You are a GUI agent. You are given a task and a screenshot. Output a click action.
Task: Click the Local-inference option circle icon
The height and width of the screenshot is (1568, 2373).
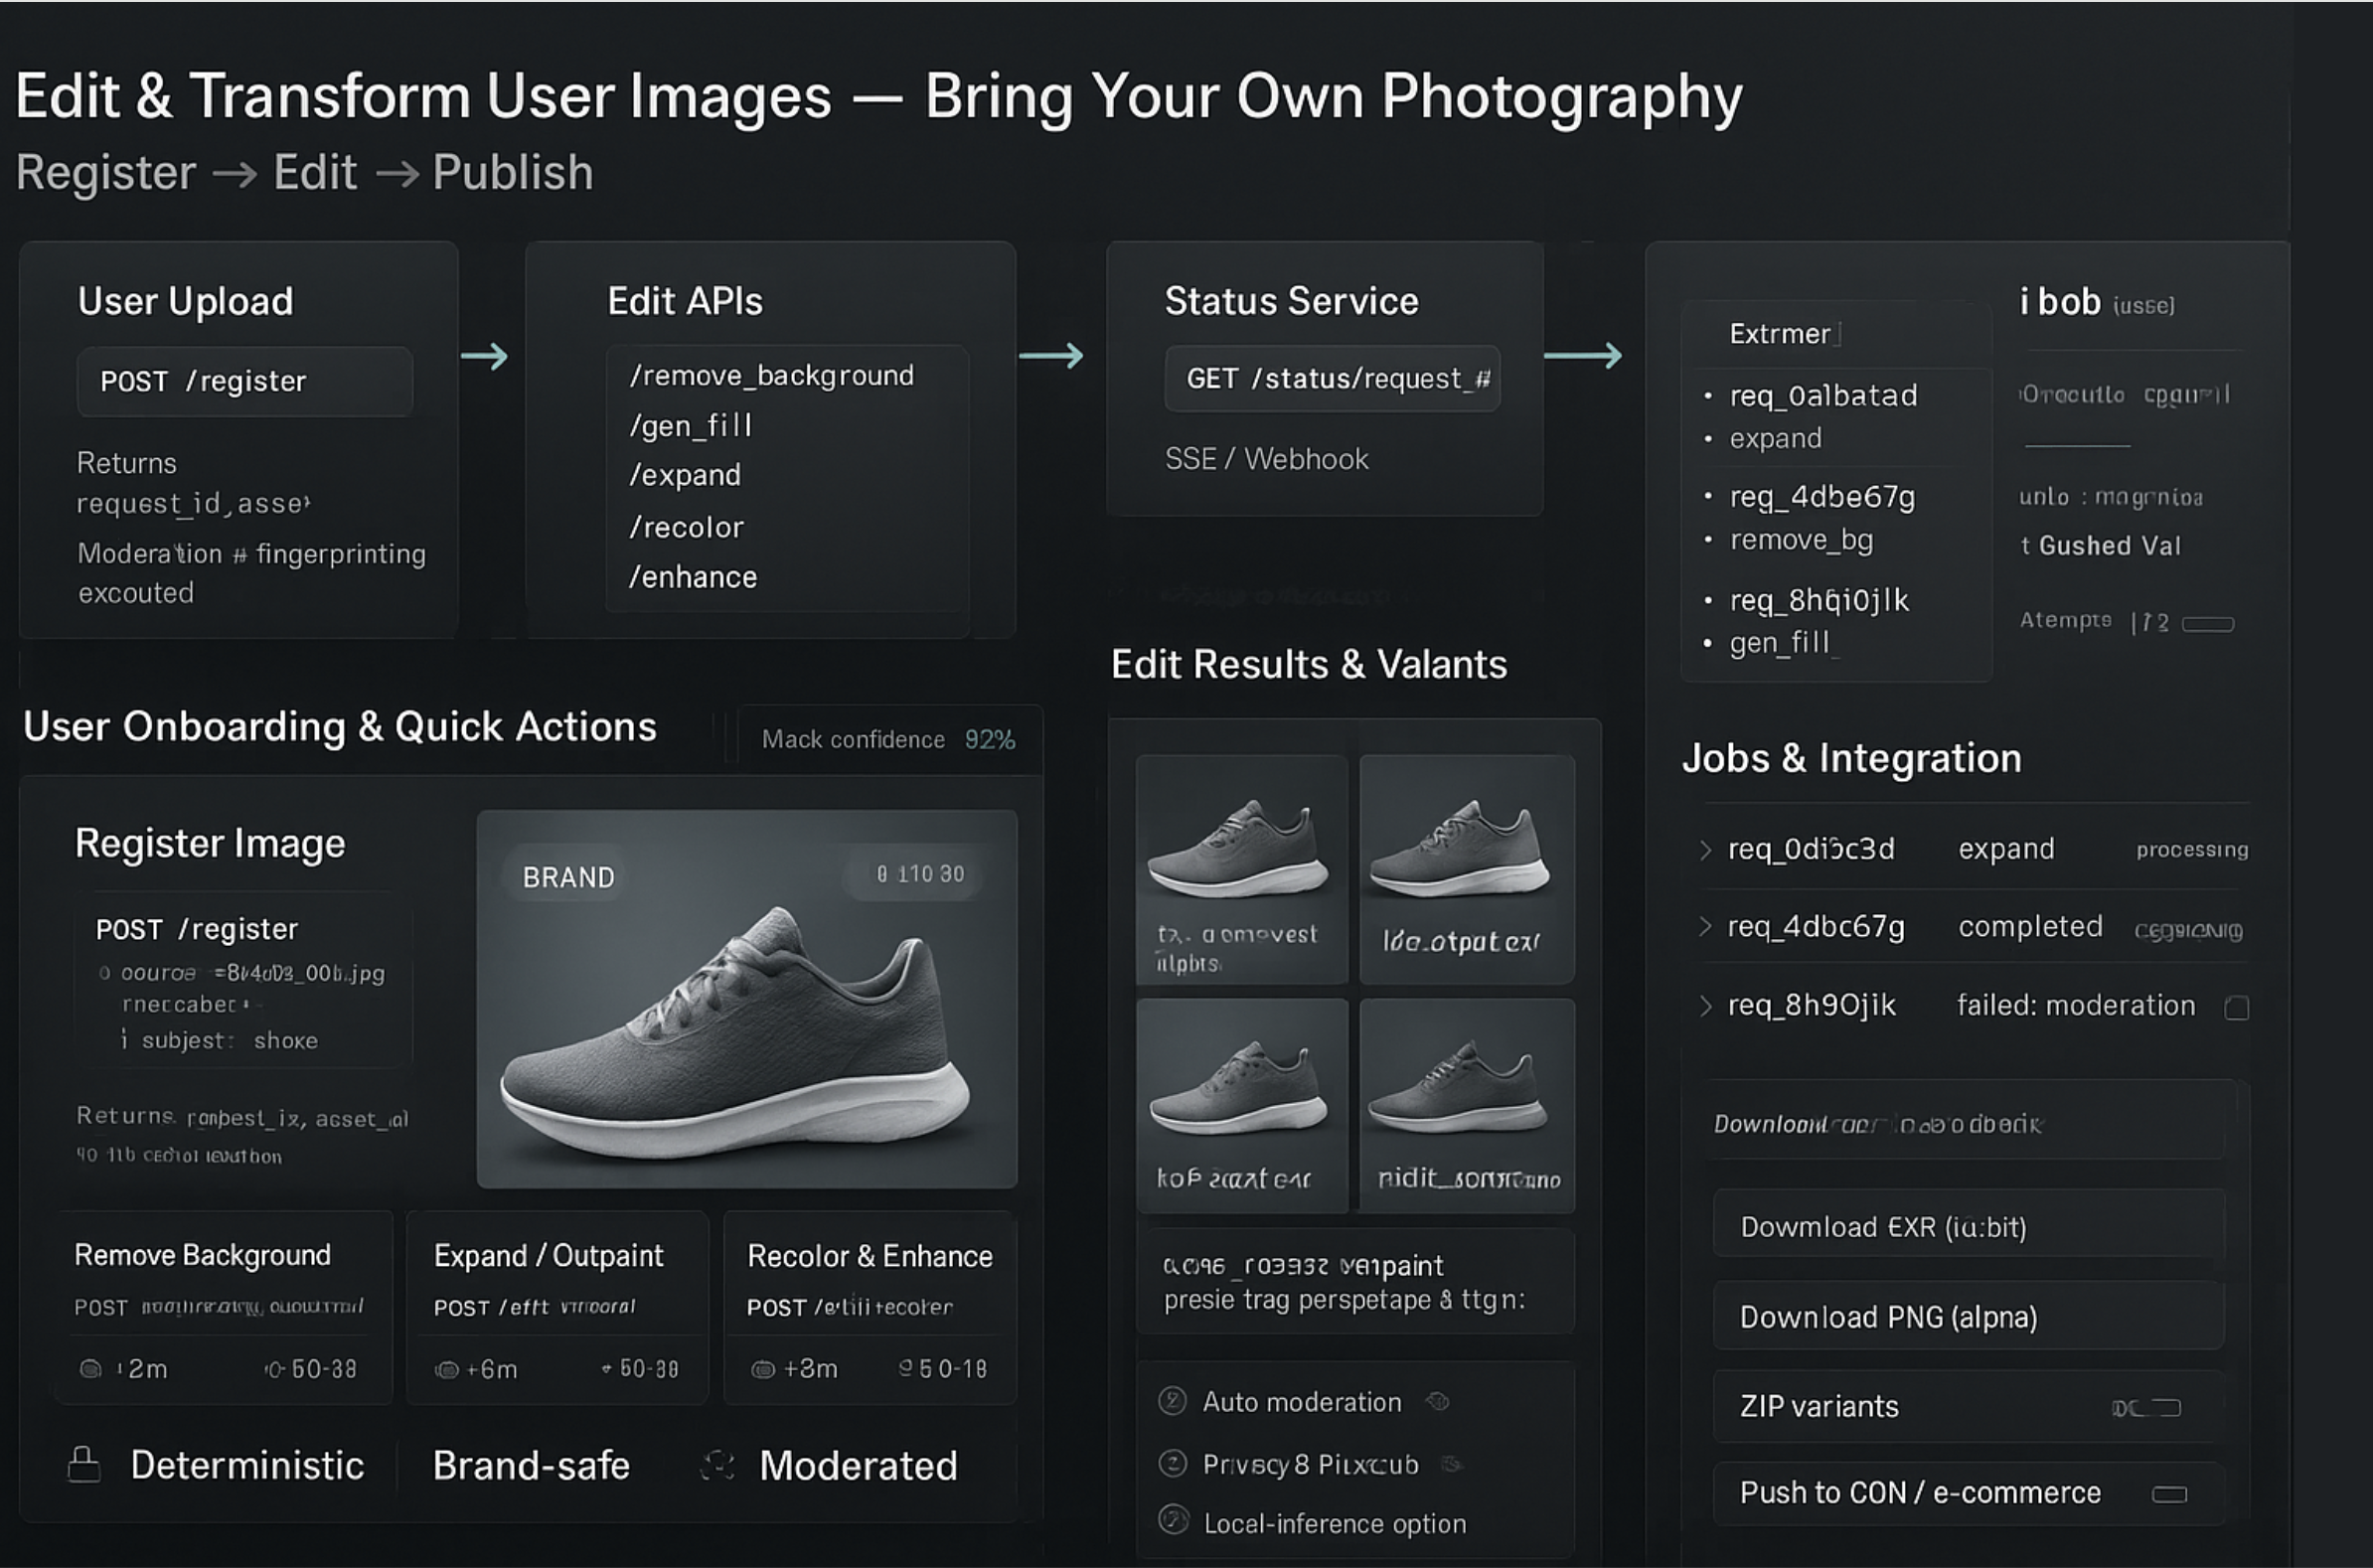pyautogui.click(x=1172, y=1522)
